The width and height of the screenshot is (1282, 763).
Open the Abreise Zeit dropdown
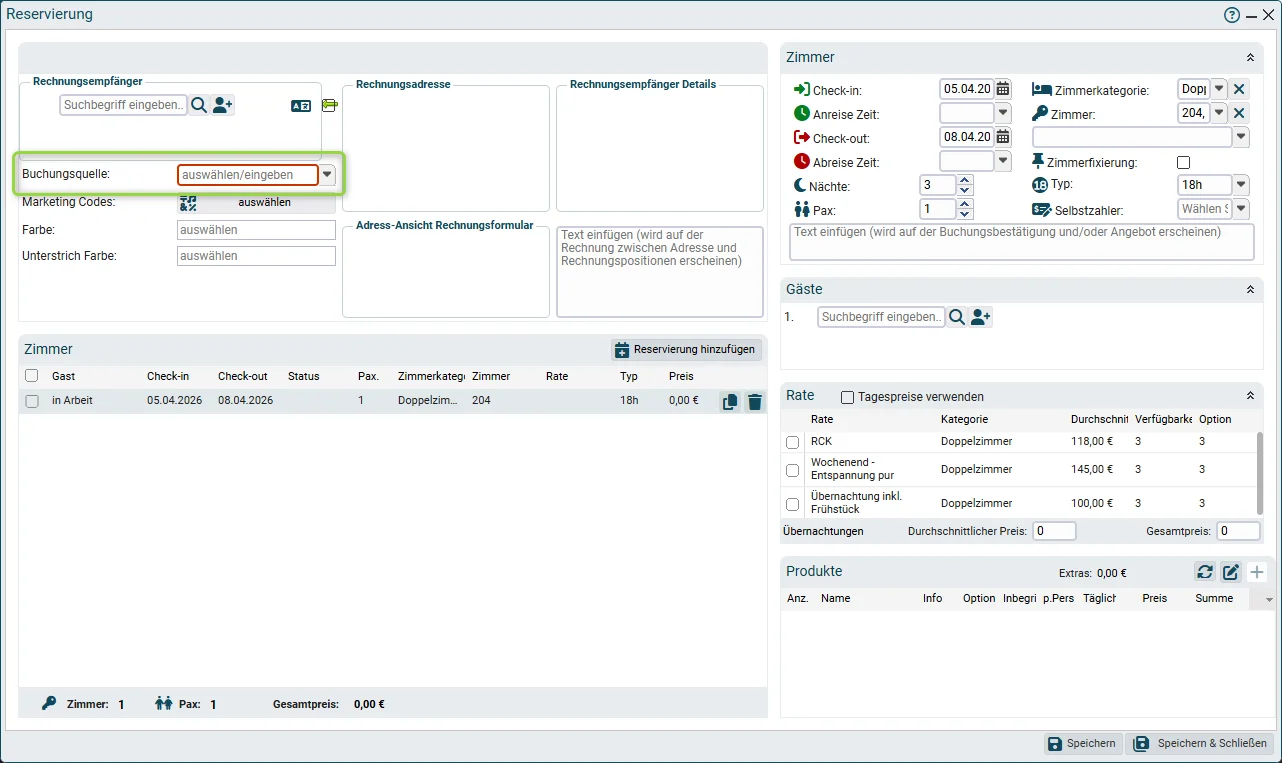pyautogui.click(x=1003, y=161)
